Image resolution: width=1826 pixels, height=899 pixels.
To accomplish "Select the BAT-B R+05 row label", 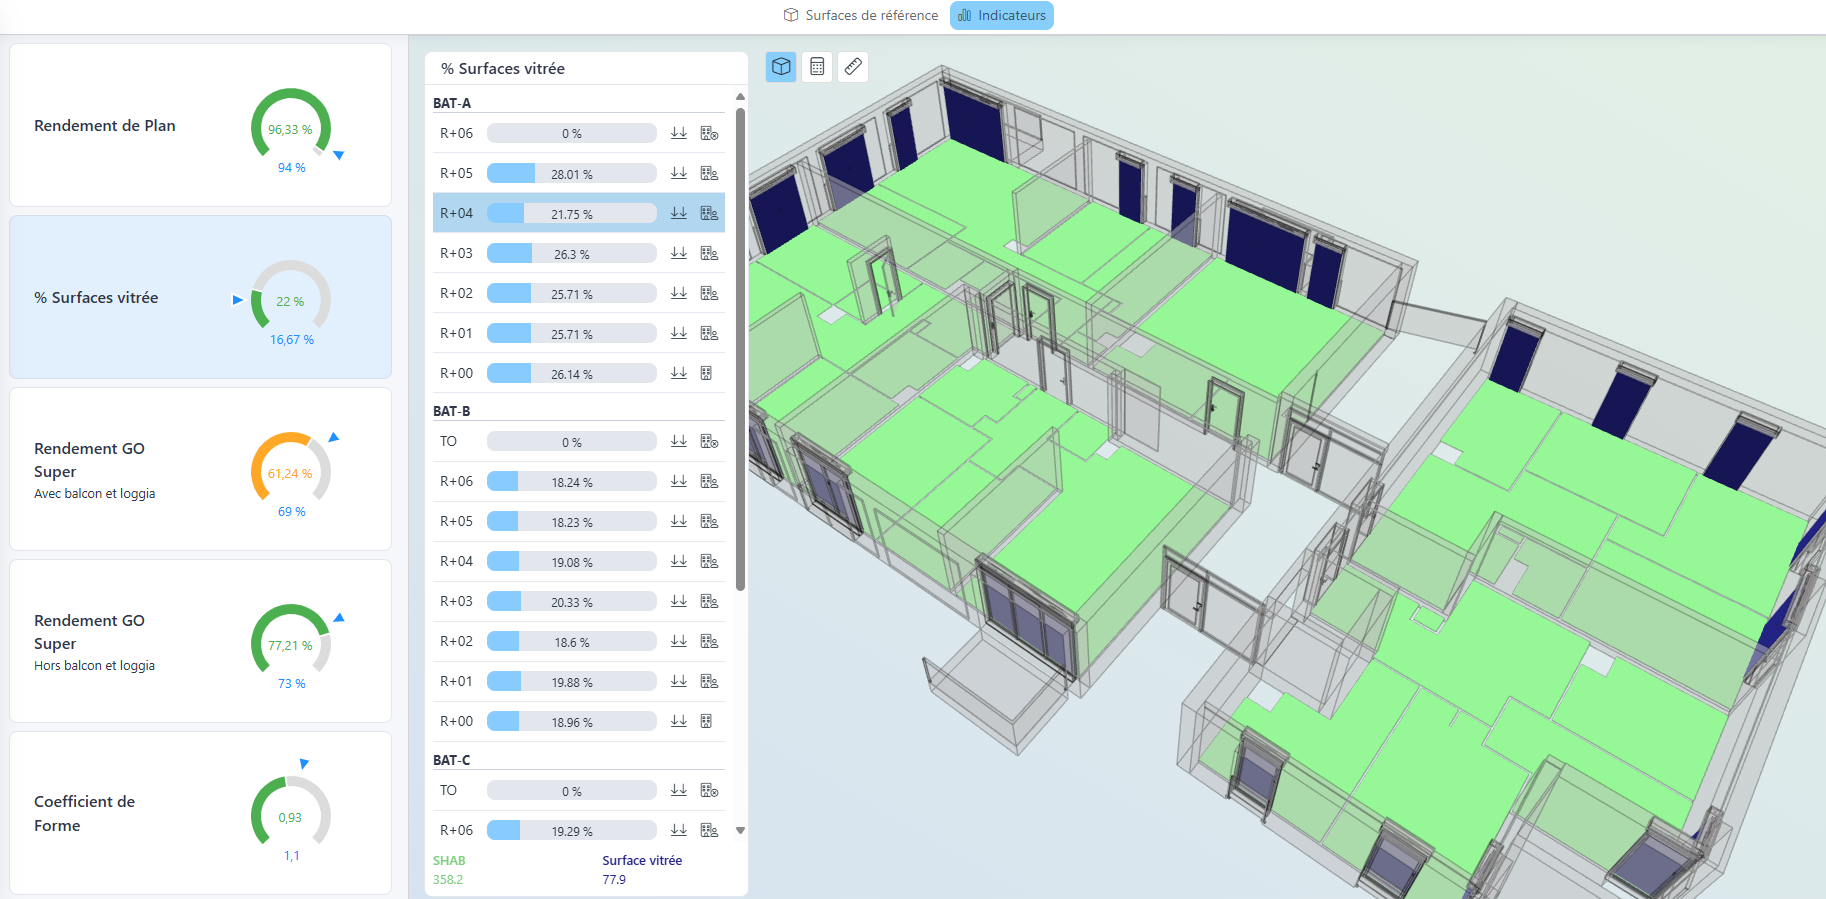I will tap(456, 521).
